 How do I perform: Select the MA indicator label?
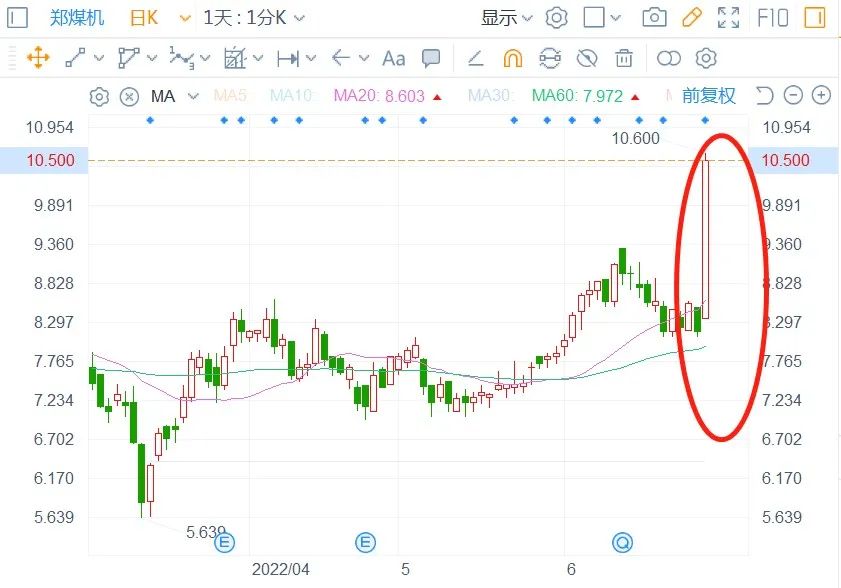click(163, 96)
